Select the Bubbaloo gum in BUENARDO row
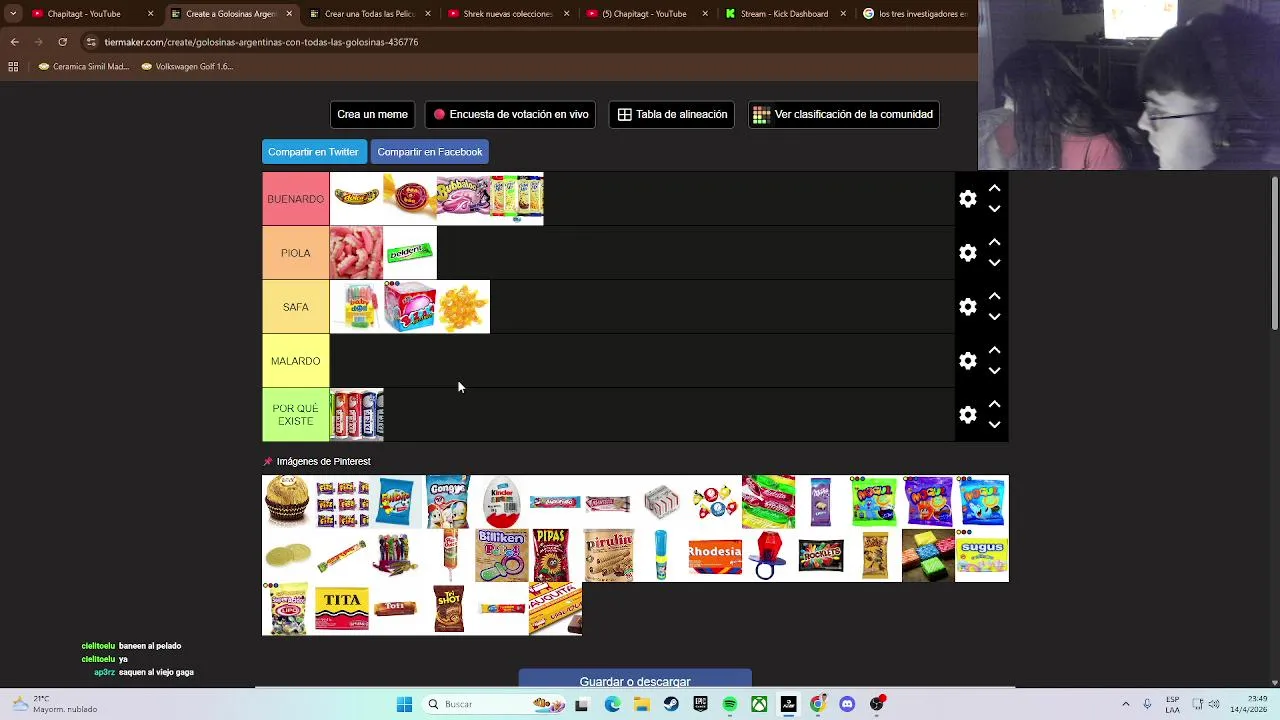 pyautogui.click(x=463, y=199)
